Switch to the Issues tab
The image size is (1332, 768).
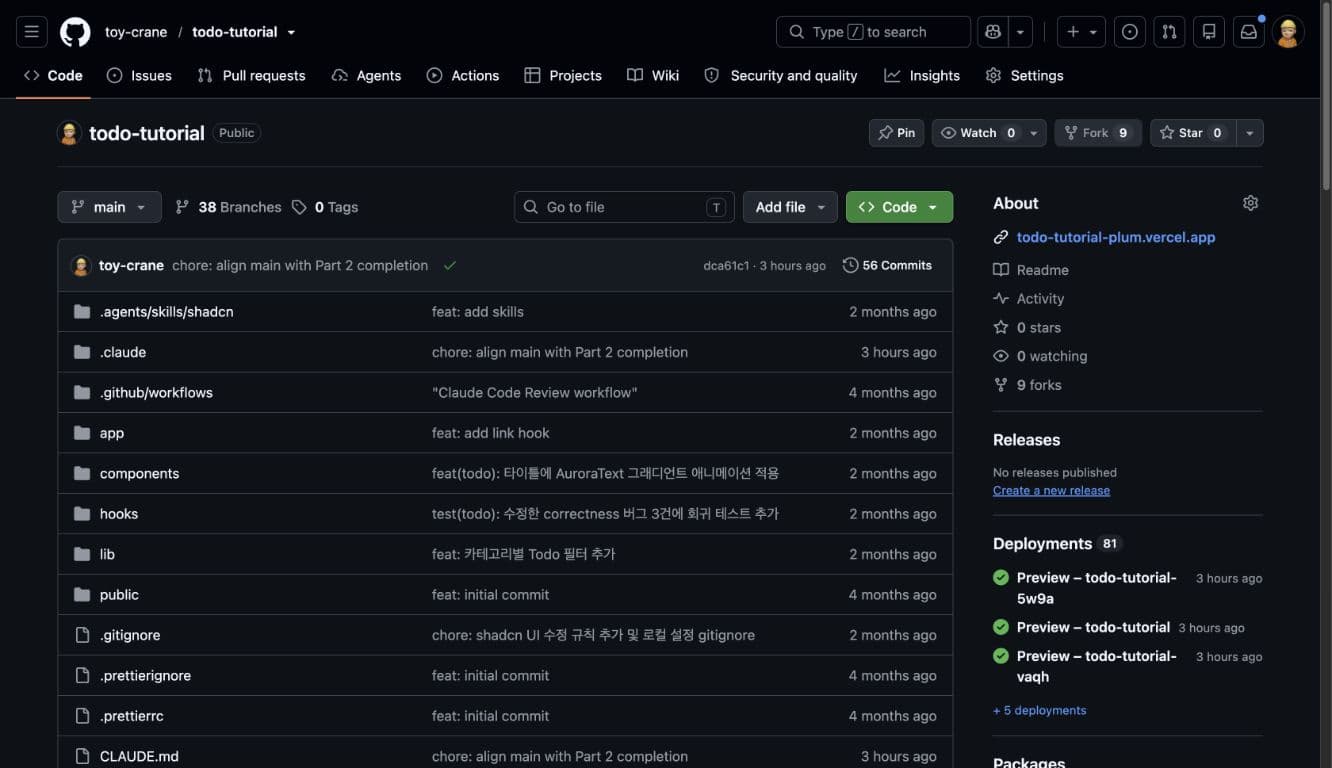coord(139,75)
